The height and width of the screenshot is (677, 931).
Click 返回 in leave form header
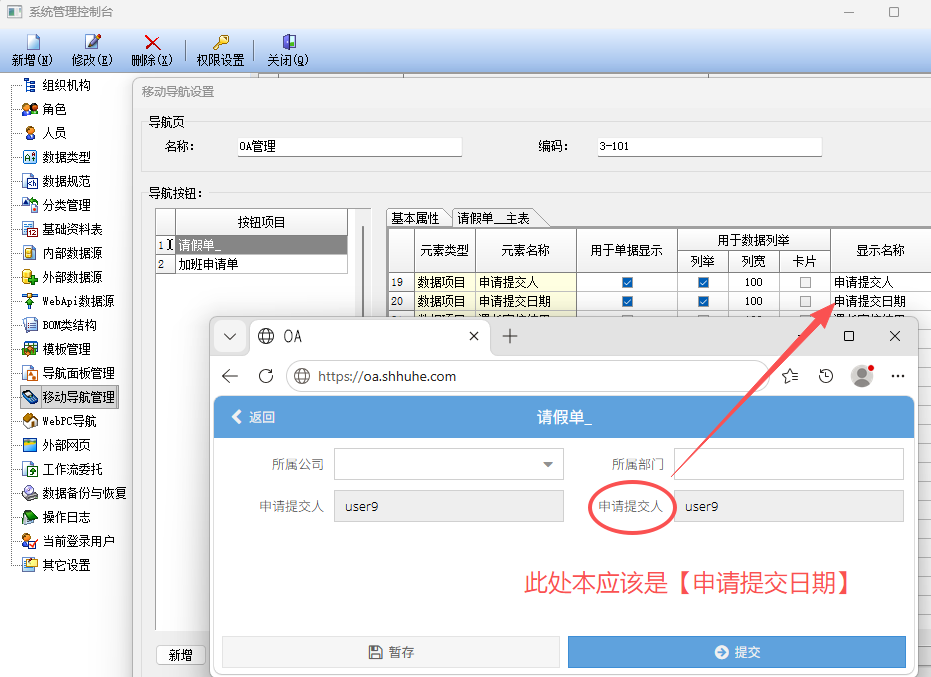coord(254,417)
